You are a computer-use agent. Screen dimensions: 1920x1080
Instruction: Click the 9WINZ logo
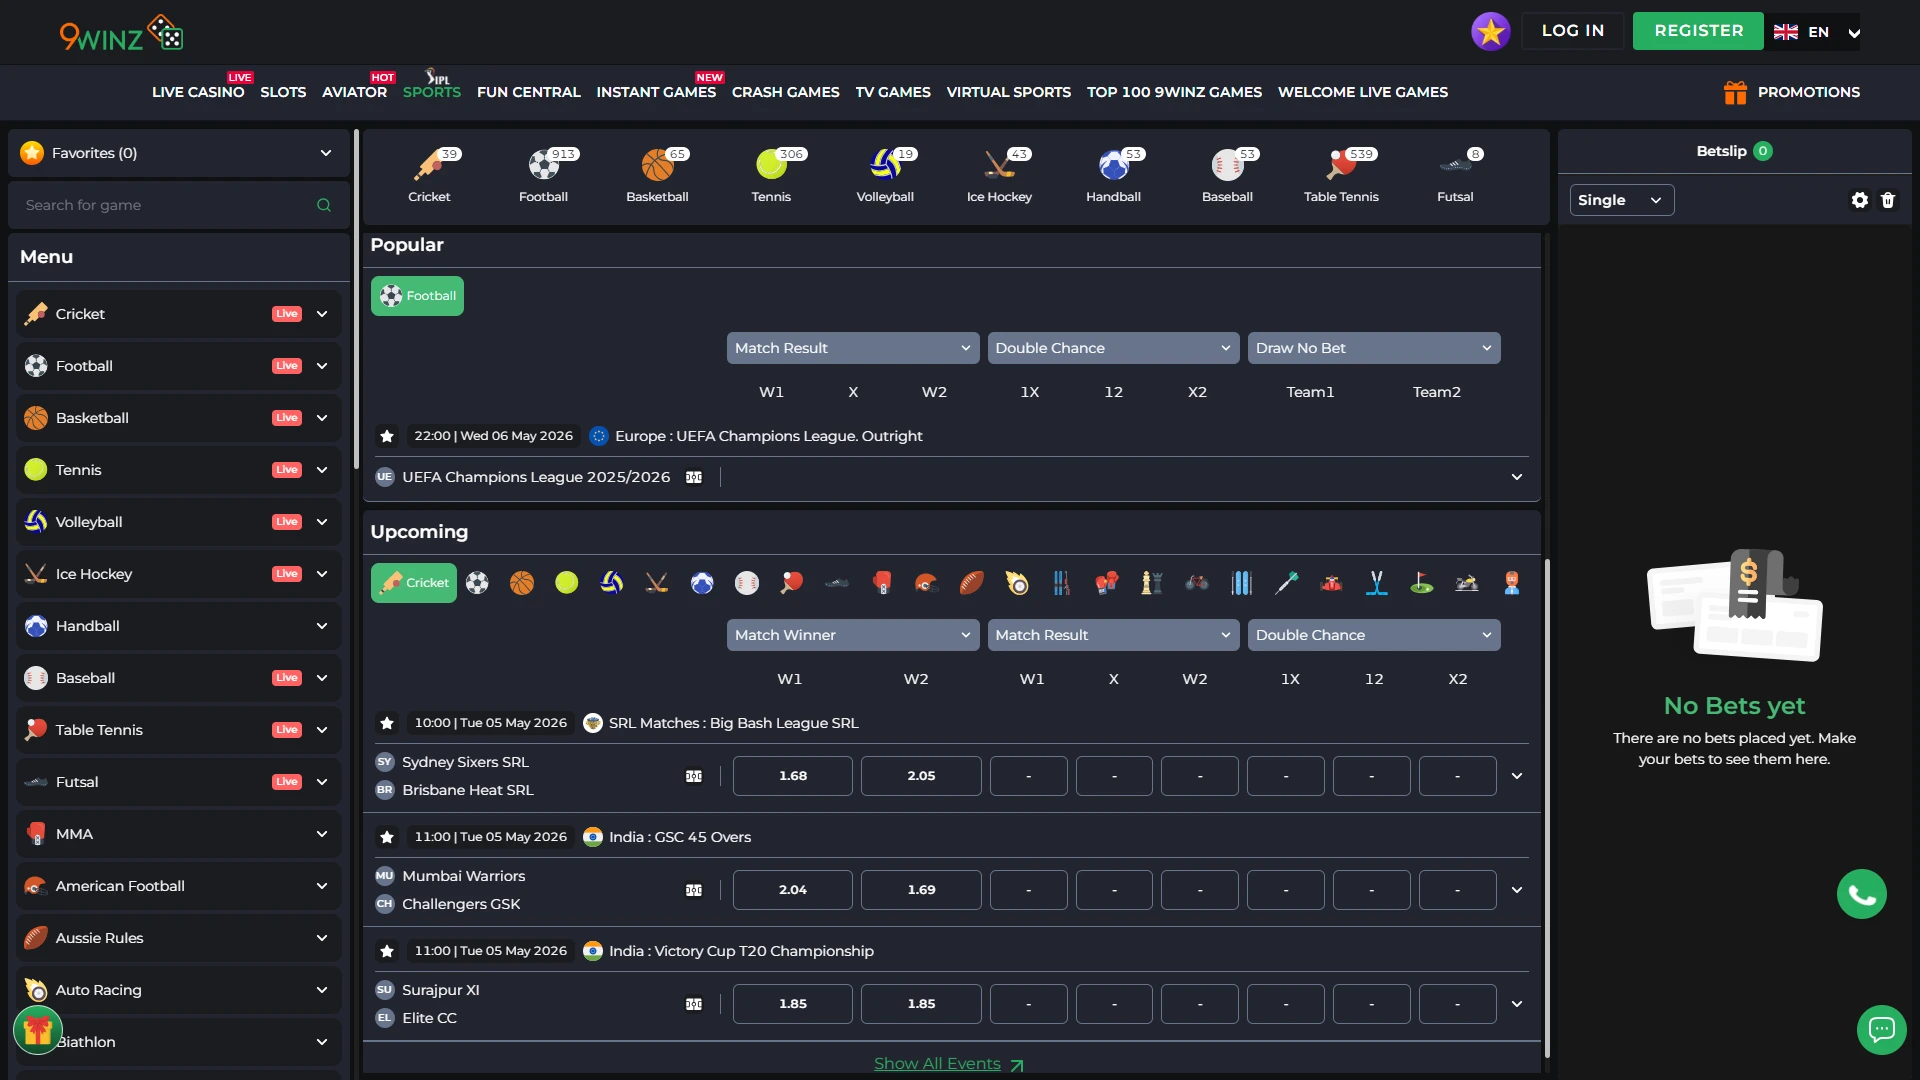(x=121, y=33)
